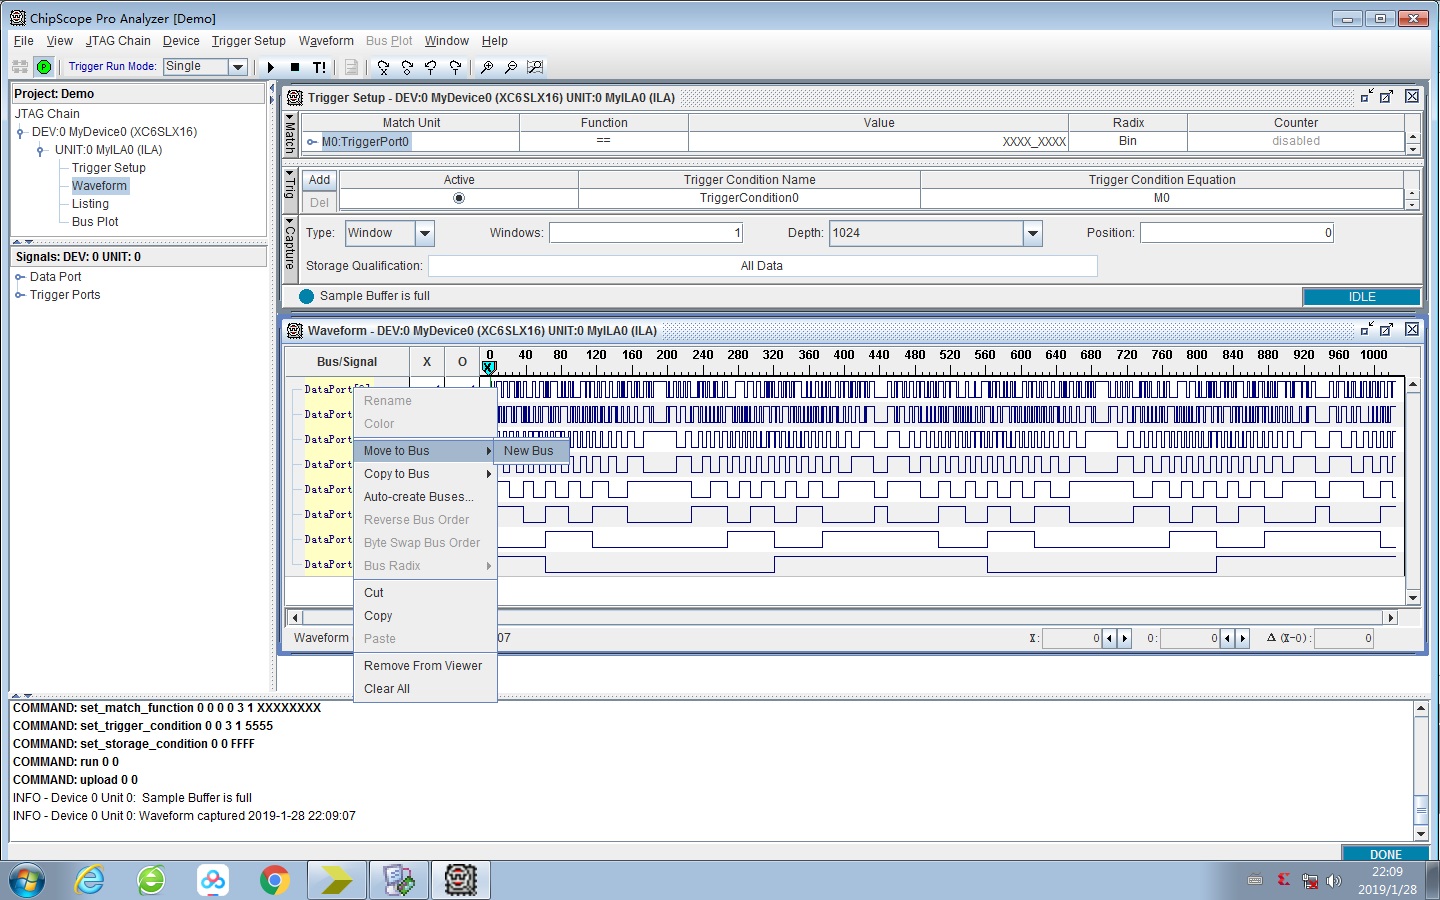Image resolution: width=1440 pixels, height=900 pixels.
Task: Open the Trigger Run Mode dropdown
Action: tap(237, 66)
